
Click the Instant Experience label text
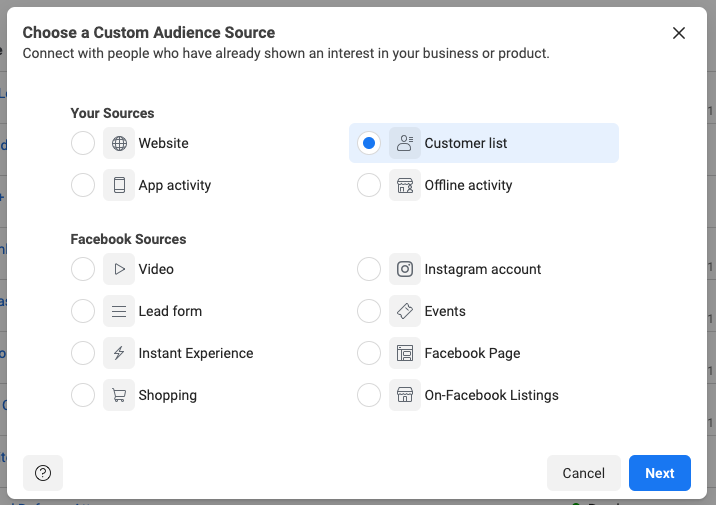[196, 353]
